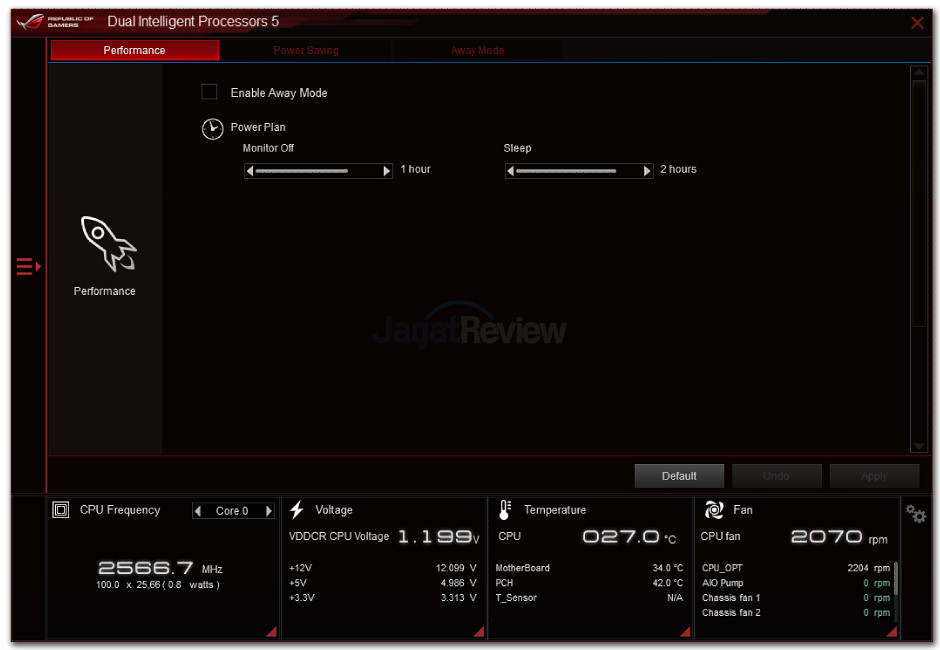Switch to the Away Mode tab
Image resolution: width=940 pixels, height=650 pixels.
pos(477,50)
